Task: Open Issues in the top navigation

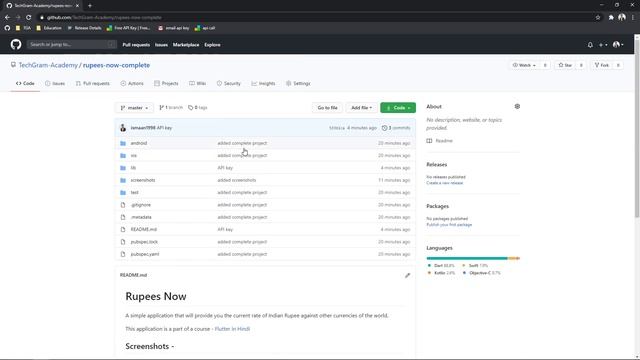Action: click(x=161, y=45)
